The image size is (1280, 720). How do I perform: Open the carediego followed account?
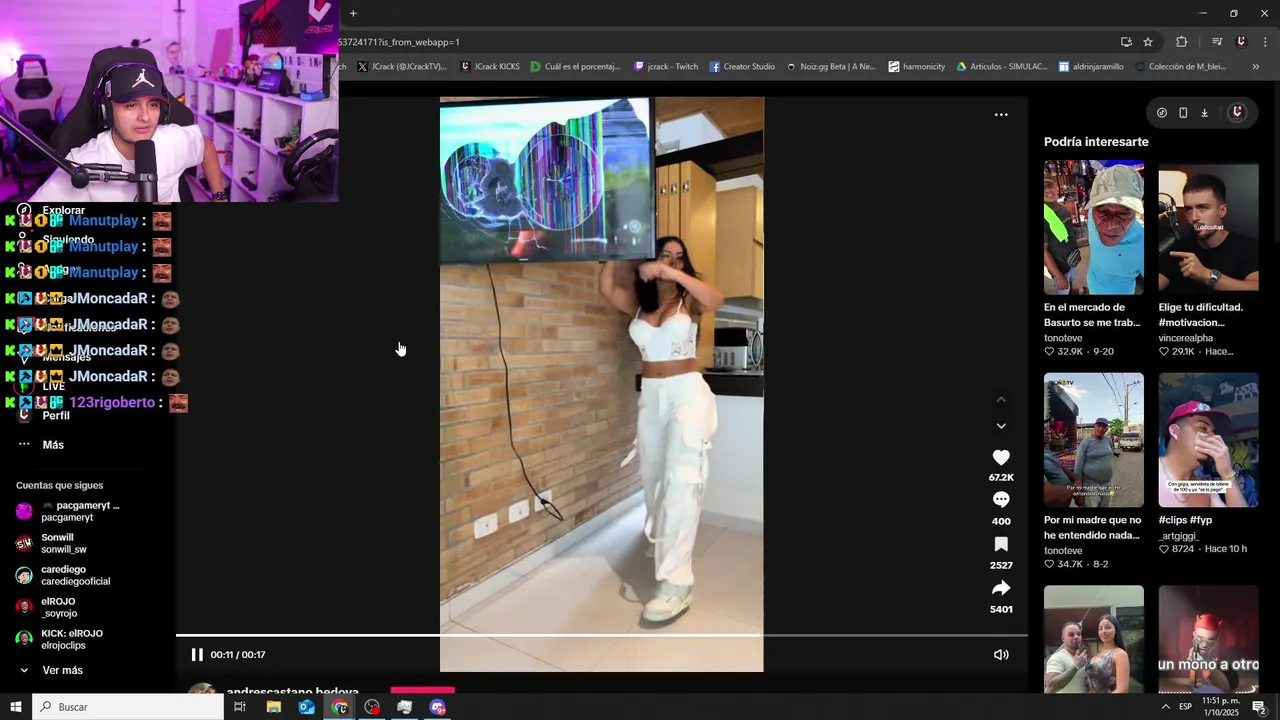click(x=62, y=575)
